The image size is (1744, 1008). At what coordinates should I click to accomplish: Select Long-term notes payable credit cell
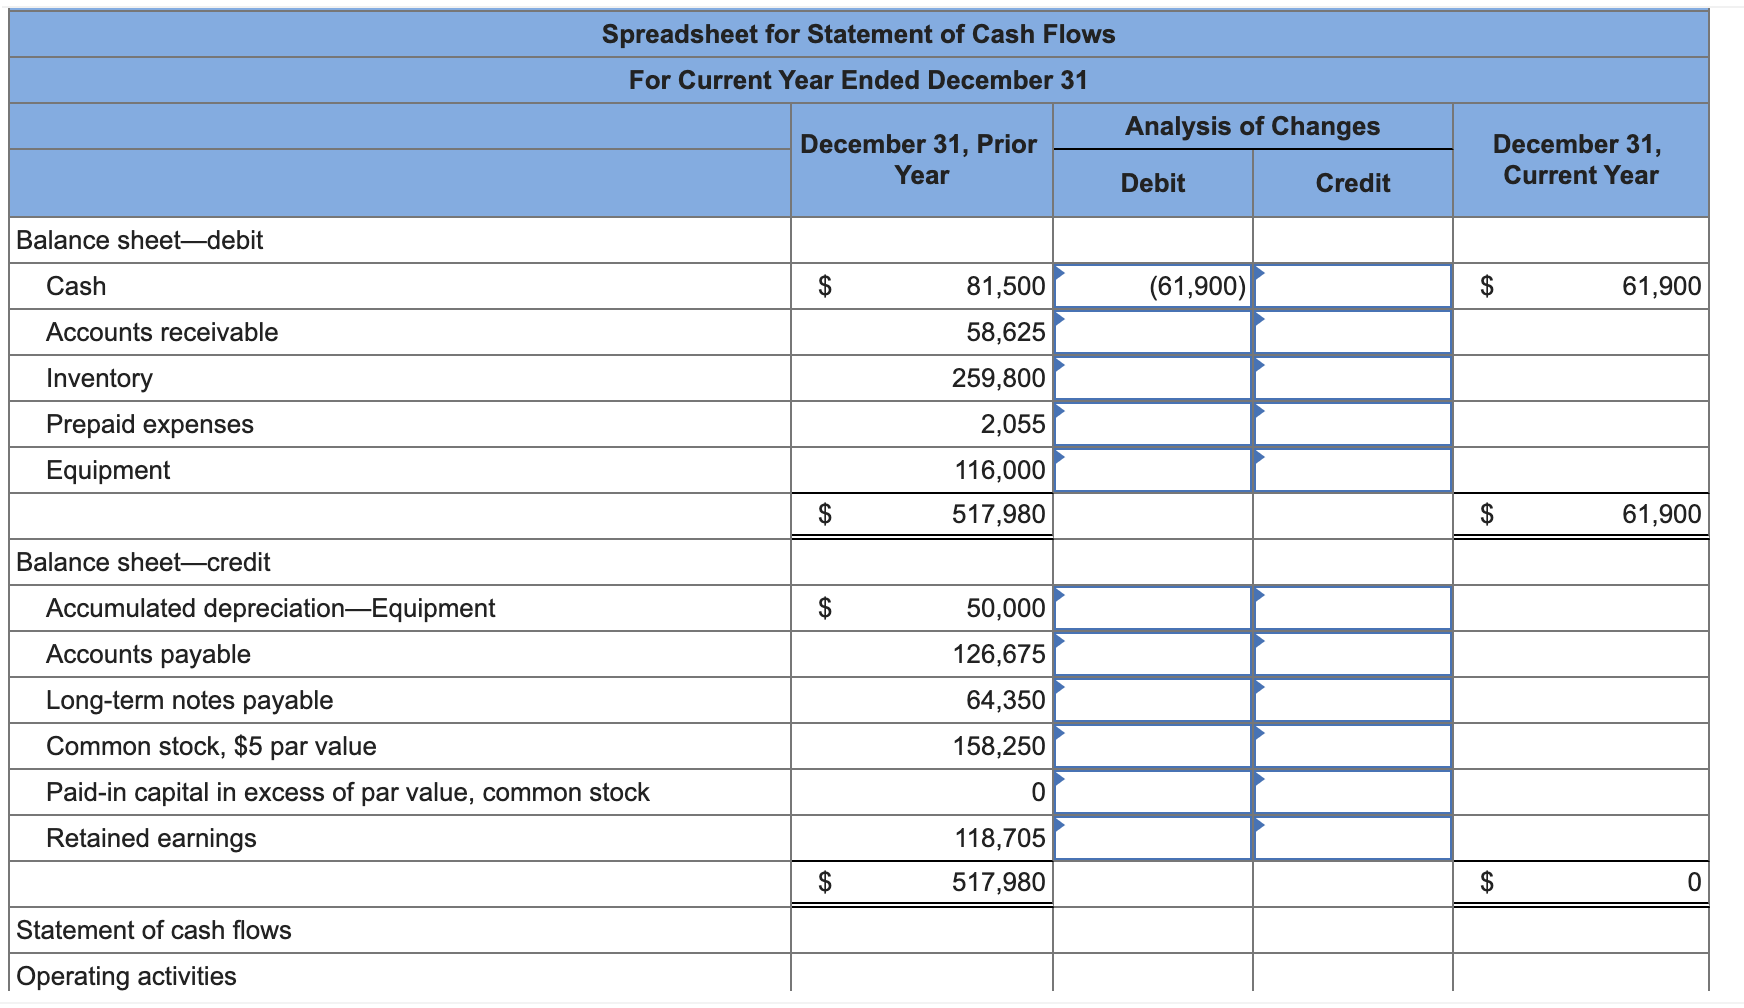click(x=1353, y=700)
